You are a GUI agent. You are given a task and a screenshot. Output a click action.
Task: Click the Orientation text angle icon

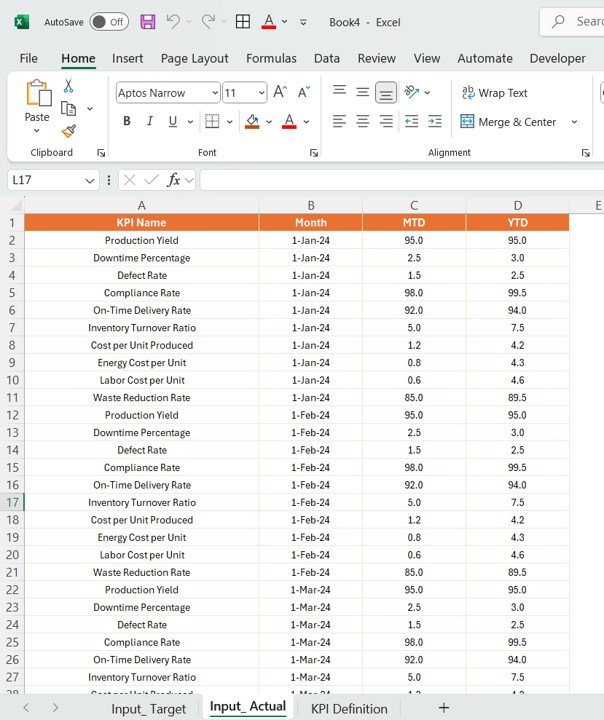point(412,92)
